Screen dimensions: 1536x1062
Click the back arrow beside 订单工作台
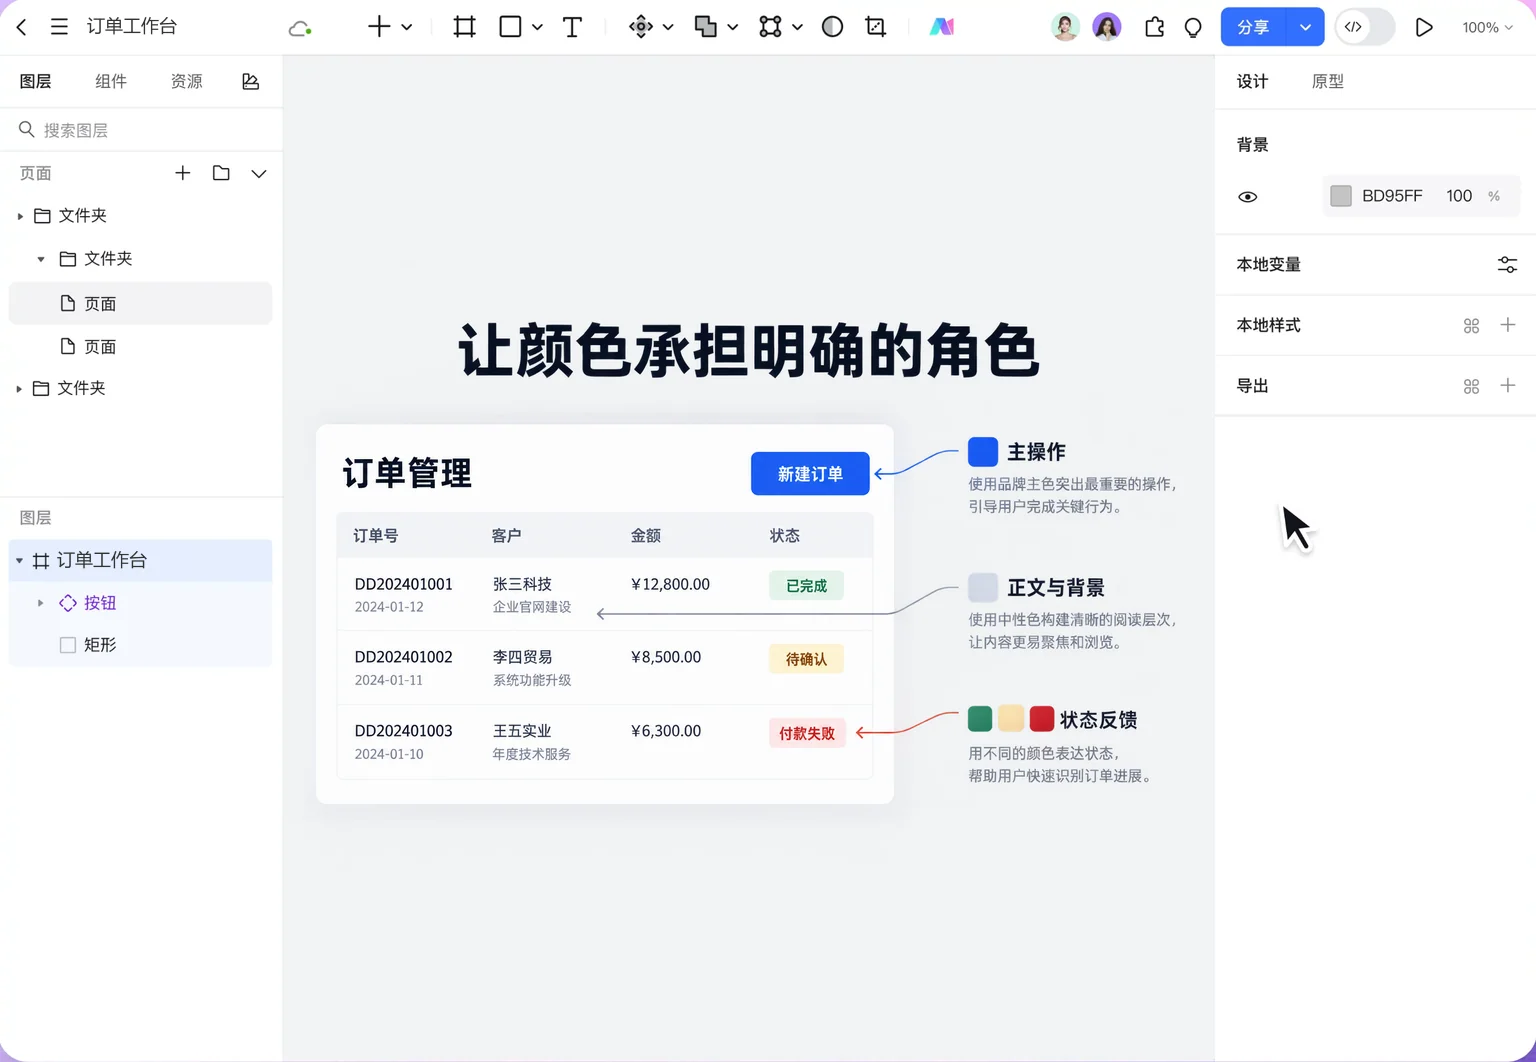[22, 27]
